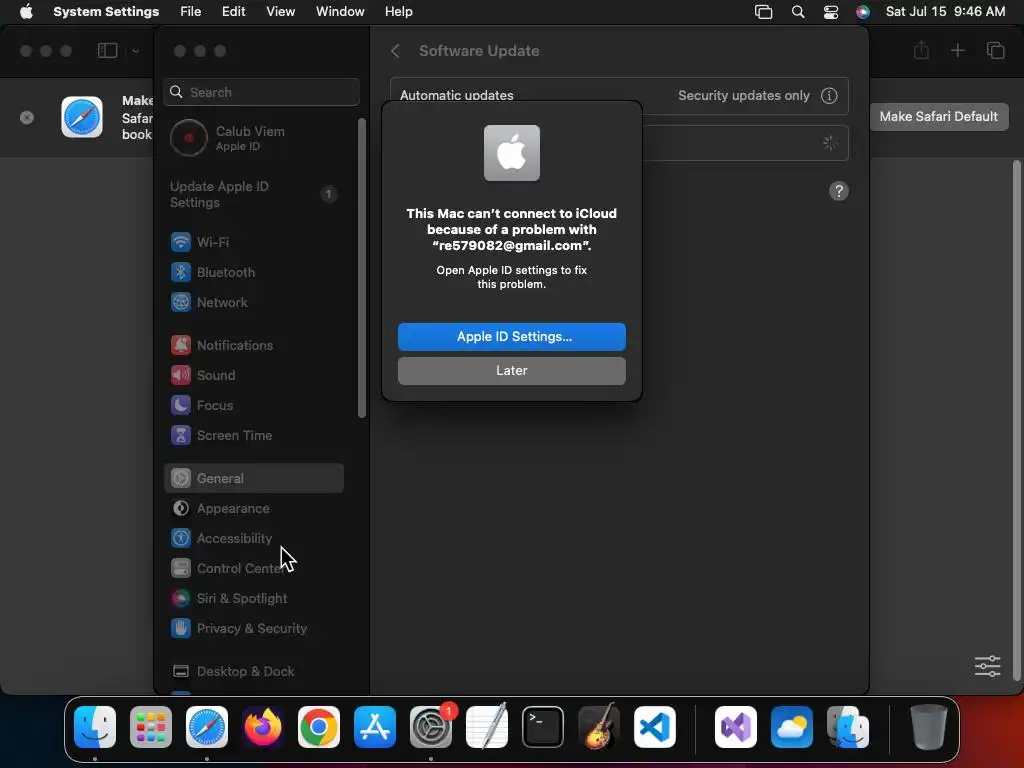Click Security updates only value
Viewport: 1024px width, 768px height.
(x=743, y=95)
